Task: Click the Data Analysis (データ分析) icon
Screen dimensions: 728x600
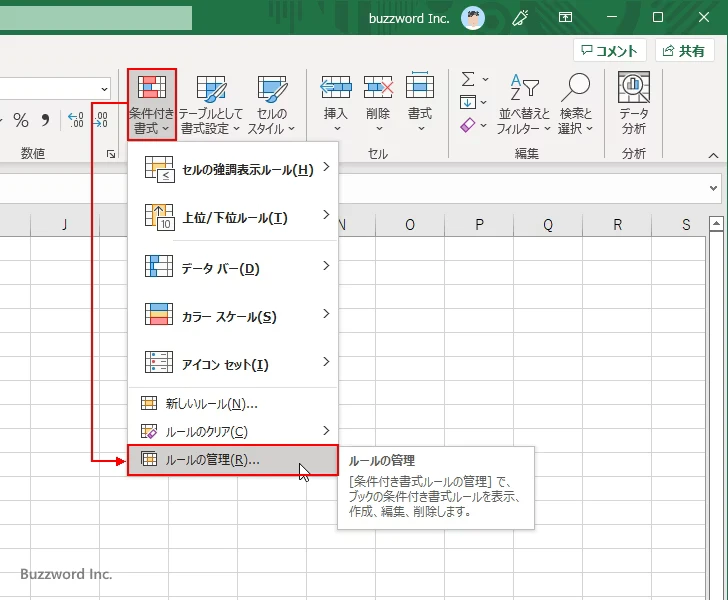Action: point(634,87)
